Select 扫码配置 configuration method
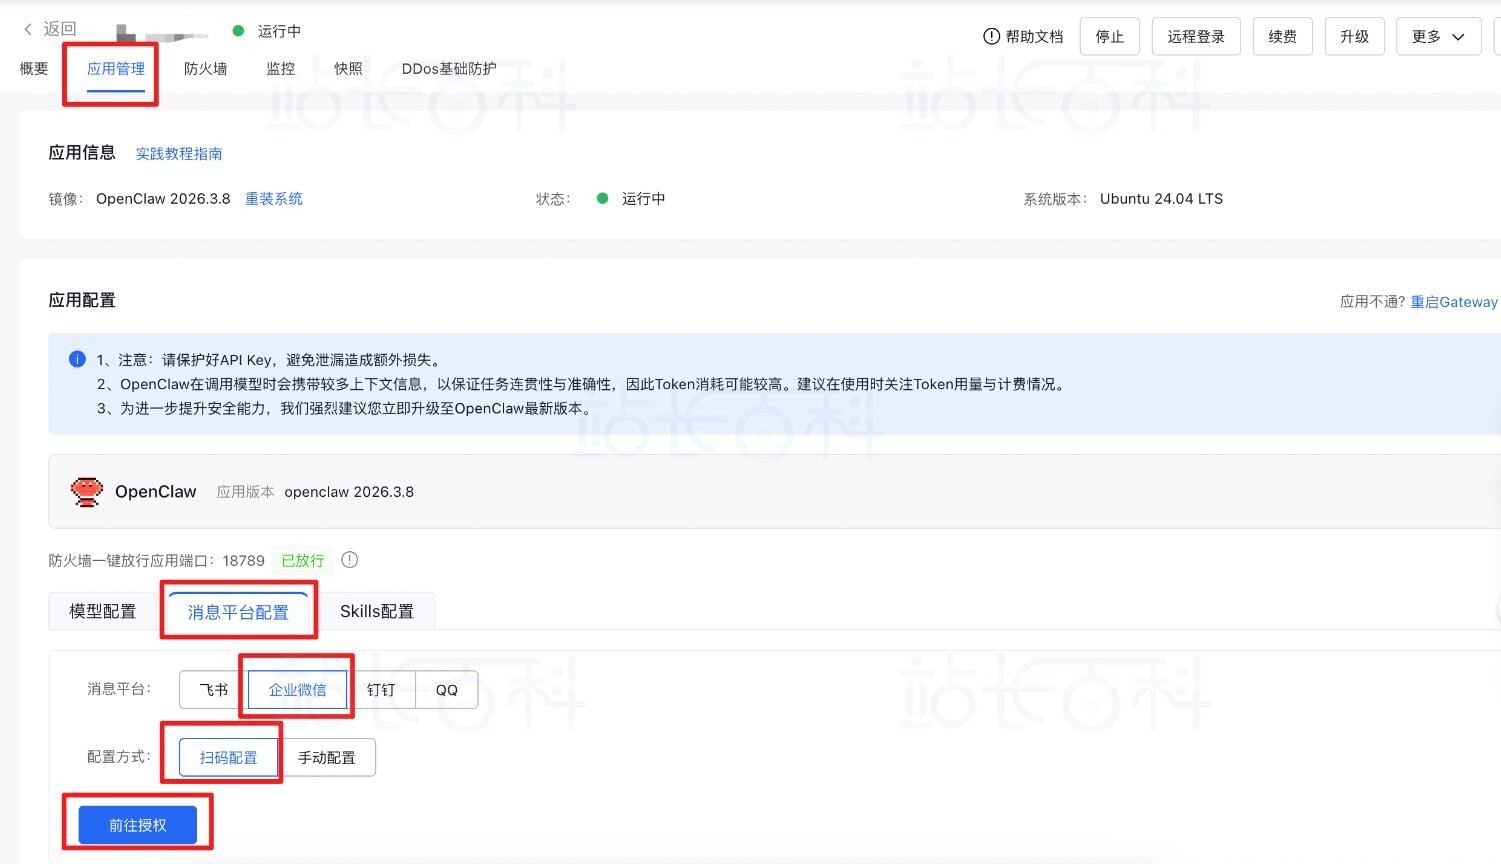1501x864 pixels. coord(229,757)
